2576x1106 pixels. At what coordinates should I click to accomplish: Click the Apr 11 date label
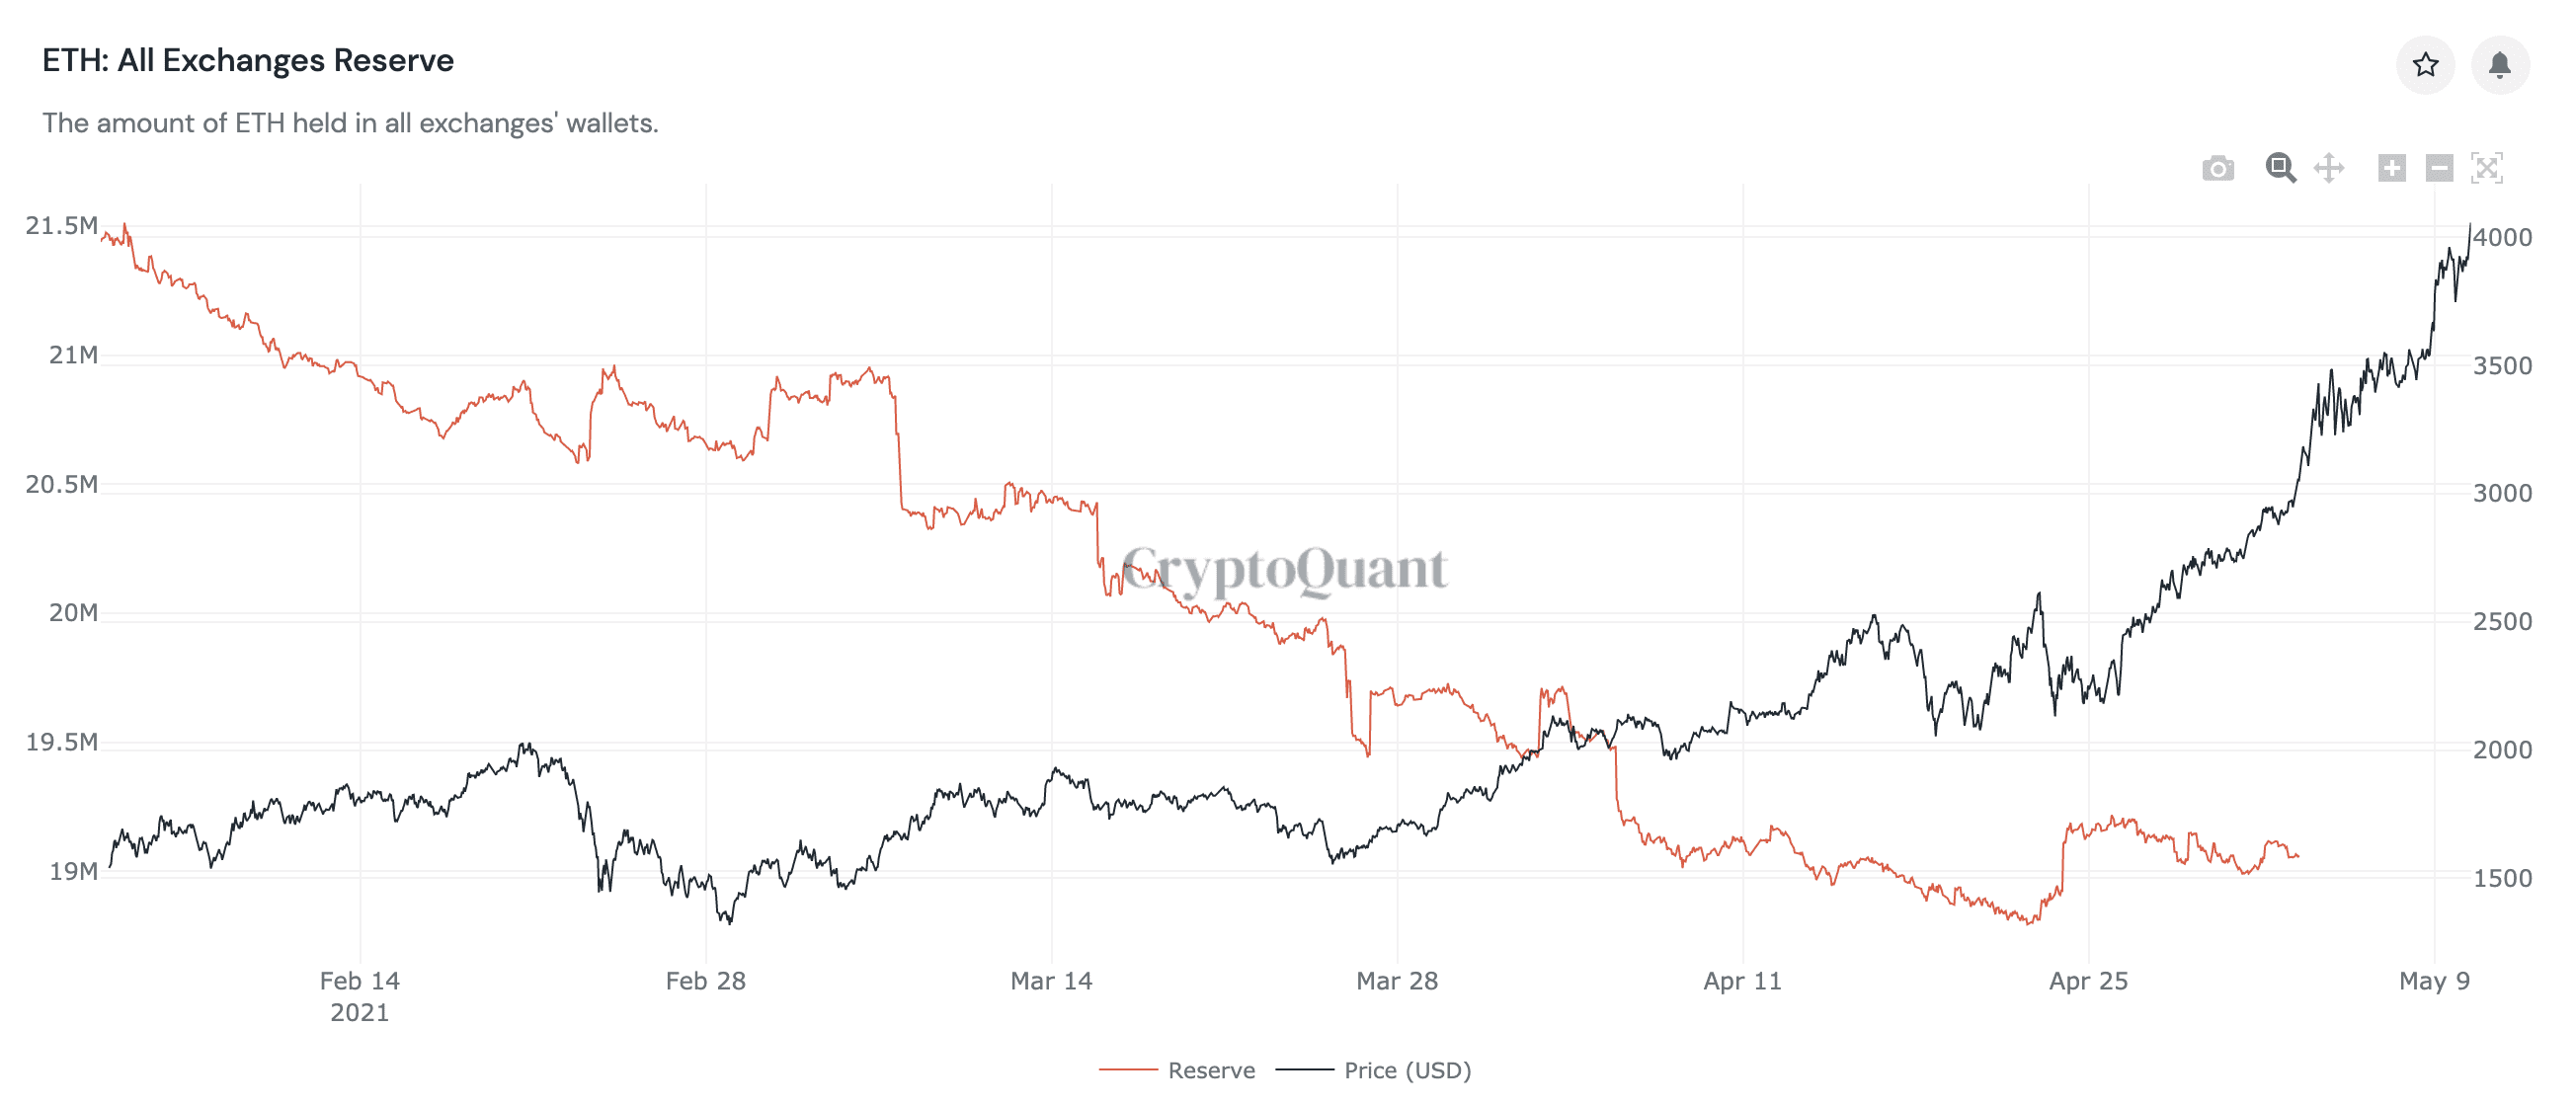(x=1742, y=981)
